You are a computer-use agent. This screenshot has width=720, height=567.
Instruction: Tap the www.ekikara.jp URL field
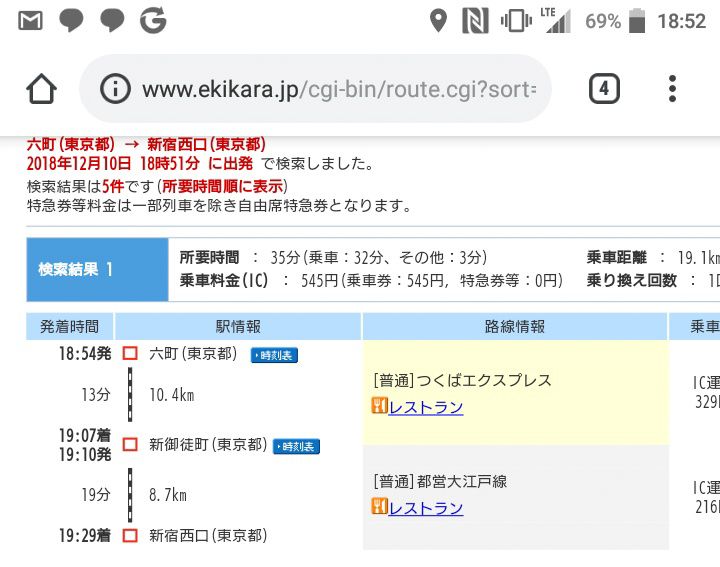click(x=315, y=89)
